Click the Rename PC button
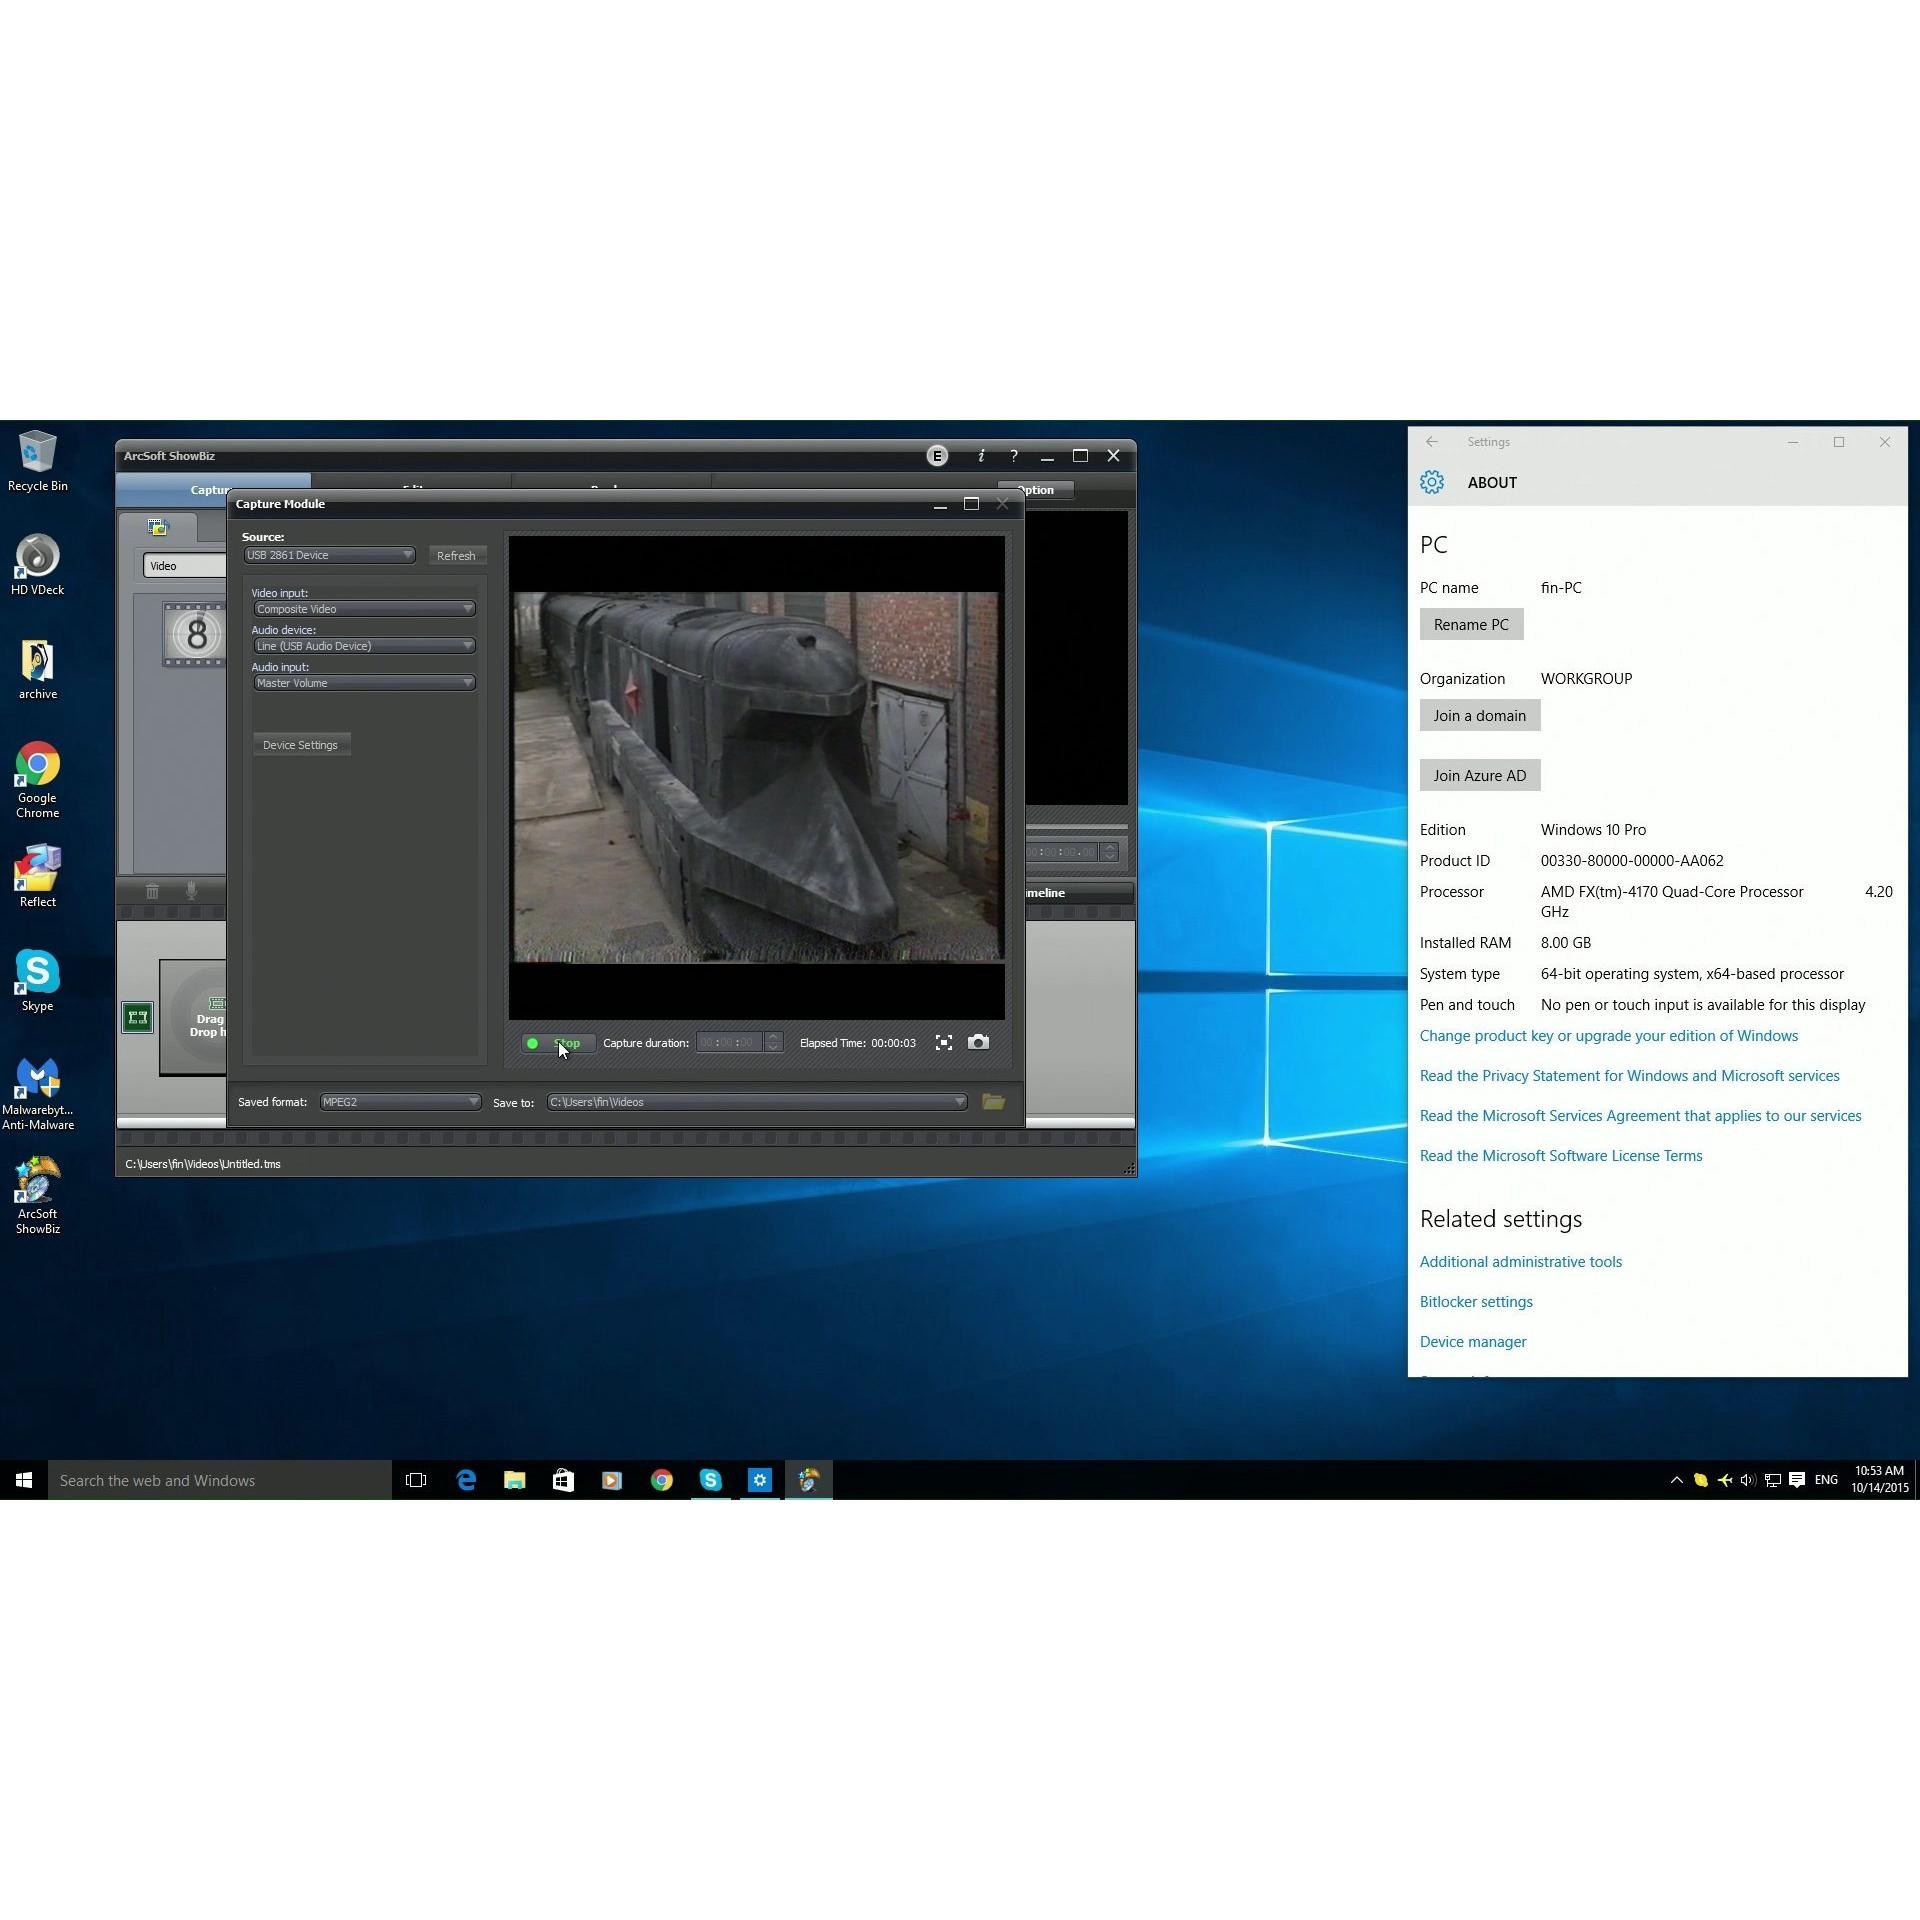Image resolution: width=1920 pixels, height=1920 pixels. coord(1470,624)
